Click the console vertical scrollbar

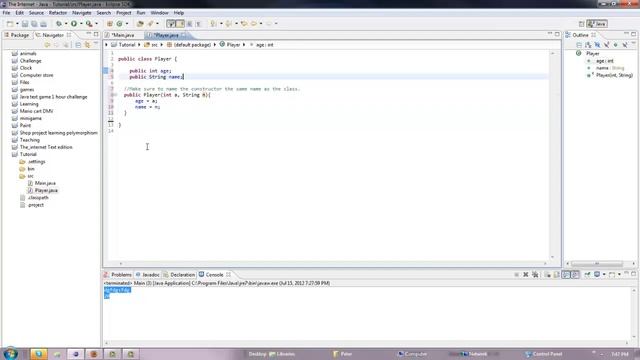click(634, 313)
